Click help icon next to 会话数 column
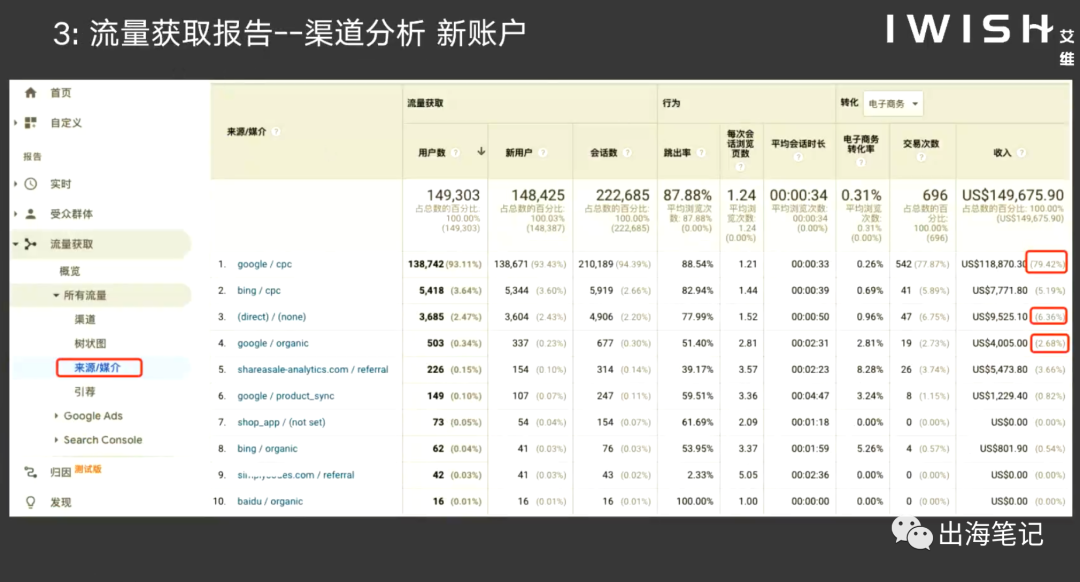Image resolution: width=1080 pixels, height=582 pixels. [x=626, y=150]
